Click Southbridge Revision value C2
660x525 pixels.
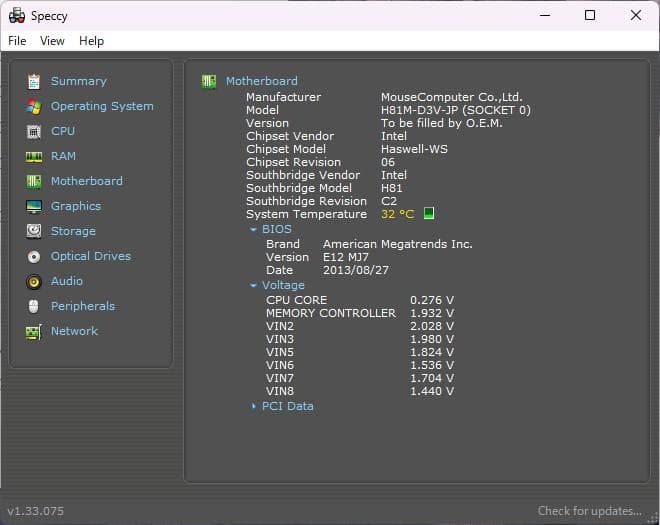point(389,201)
